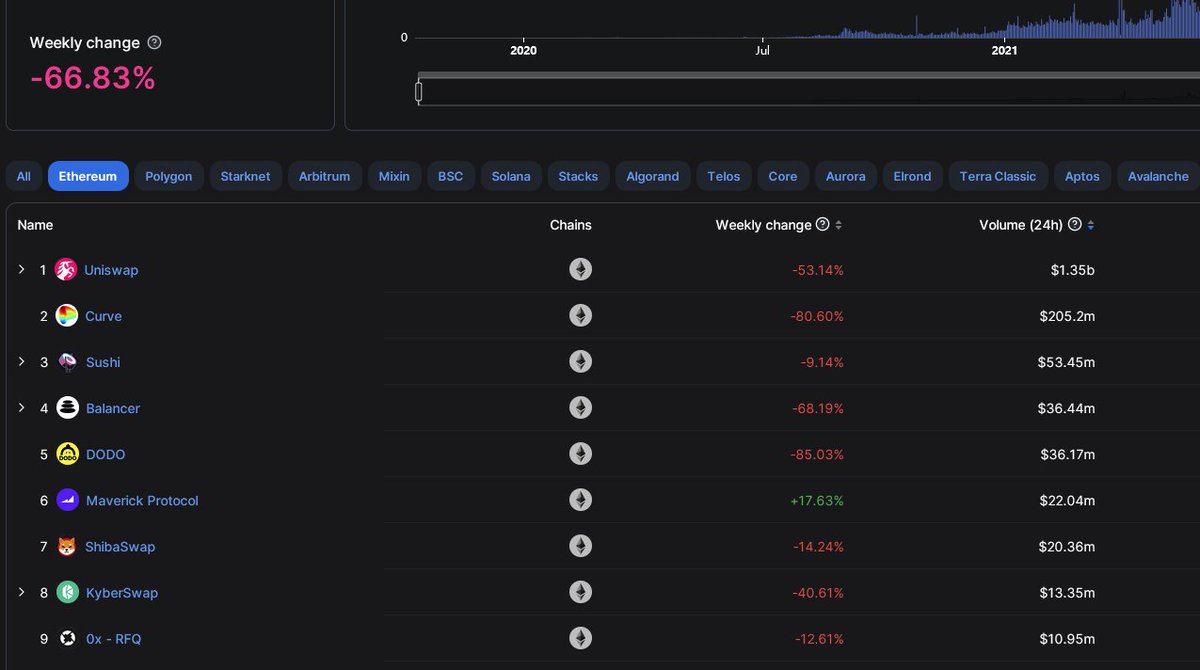Image resolution: width=1200 pixels, height=670 pixels.
Task: Click help icon beside Weekly change summary
Action: (x=154, y=43)
